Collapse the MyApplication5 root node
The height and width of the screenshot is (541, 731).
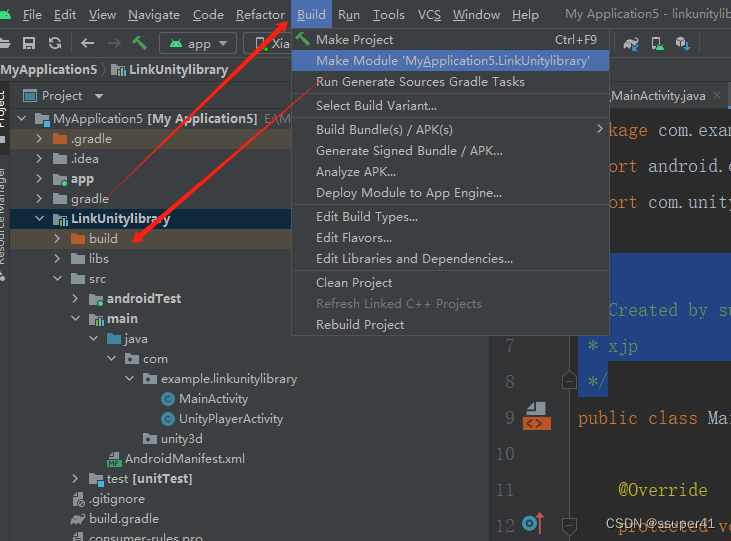(22, 119)
